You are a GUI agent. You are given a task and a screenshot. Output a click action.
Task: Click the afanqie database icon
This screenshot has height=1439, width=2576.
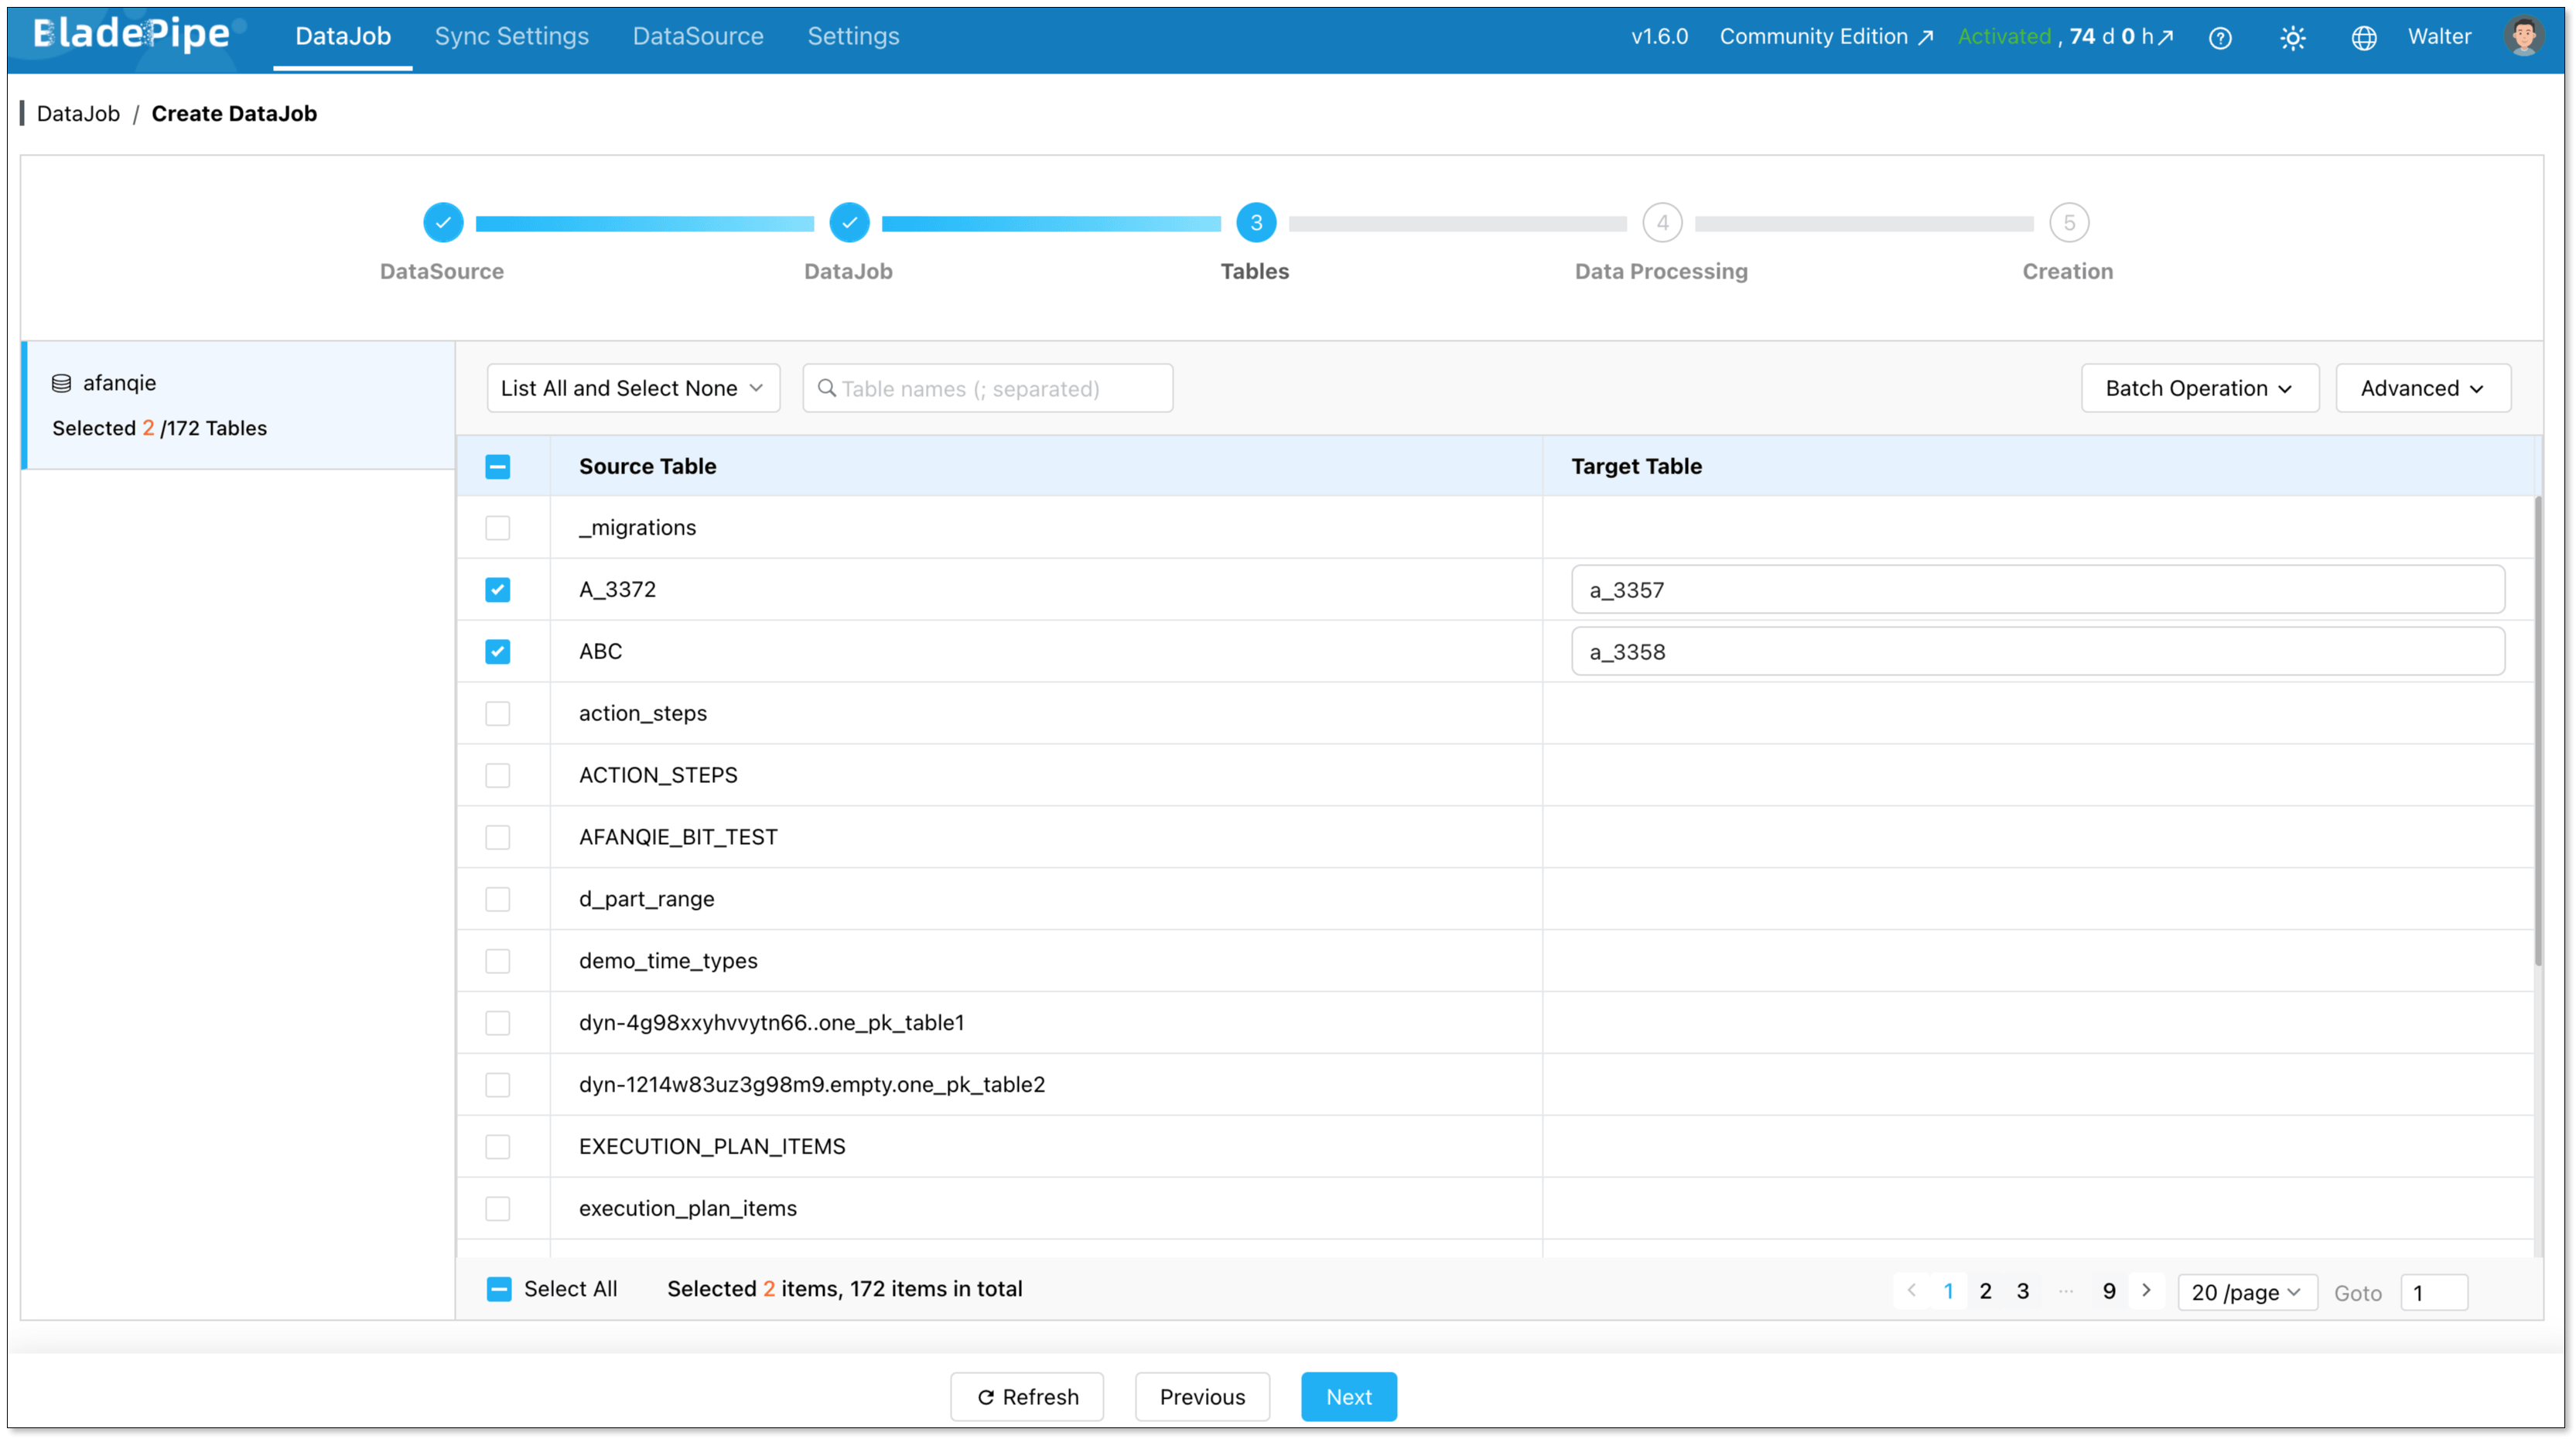pos(61,383)
